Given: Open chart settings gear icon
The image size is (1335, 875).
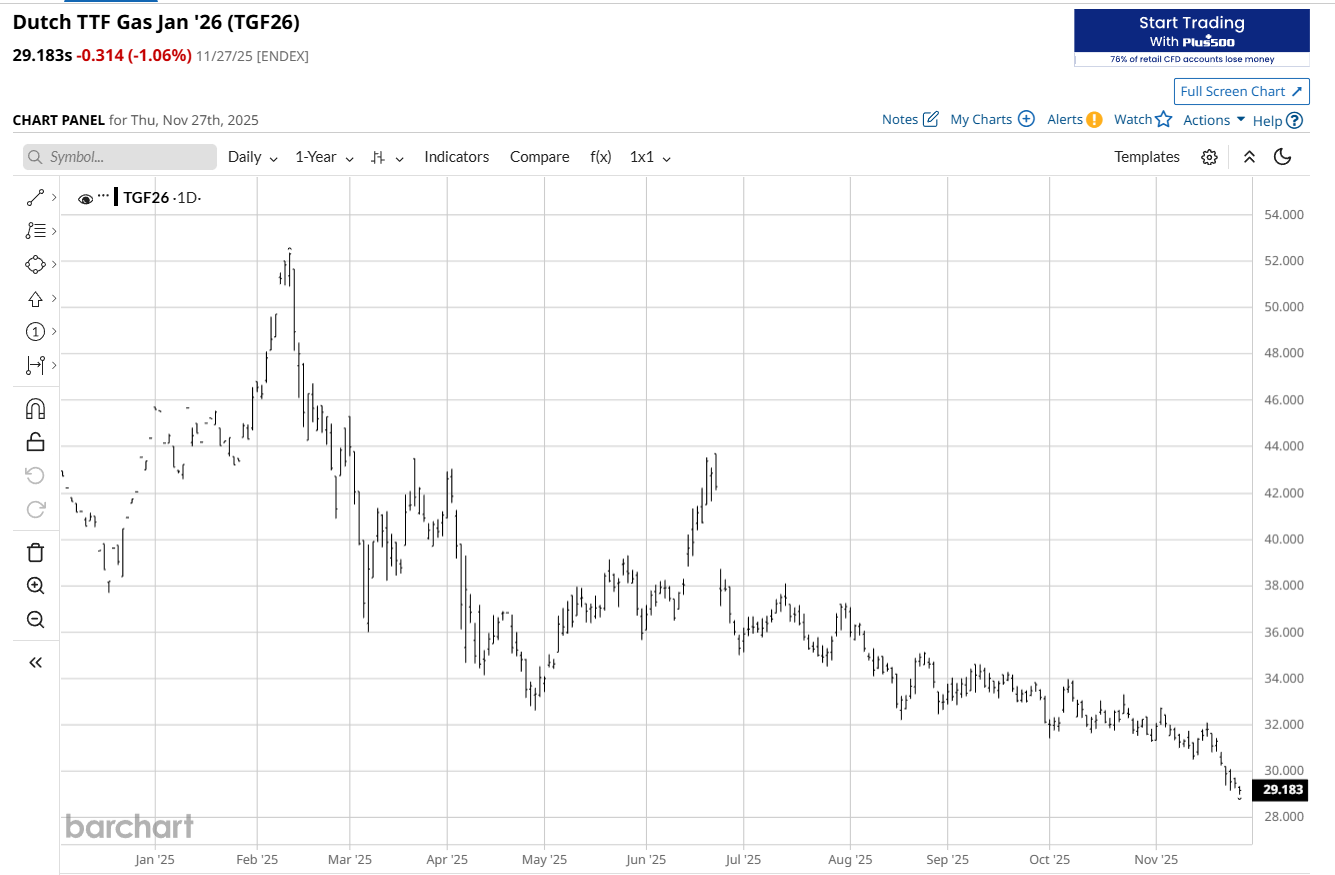Looking at the screenshot, I should tap(1209, 157).
